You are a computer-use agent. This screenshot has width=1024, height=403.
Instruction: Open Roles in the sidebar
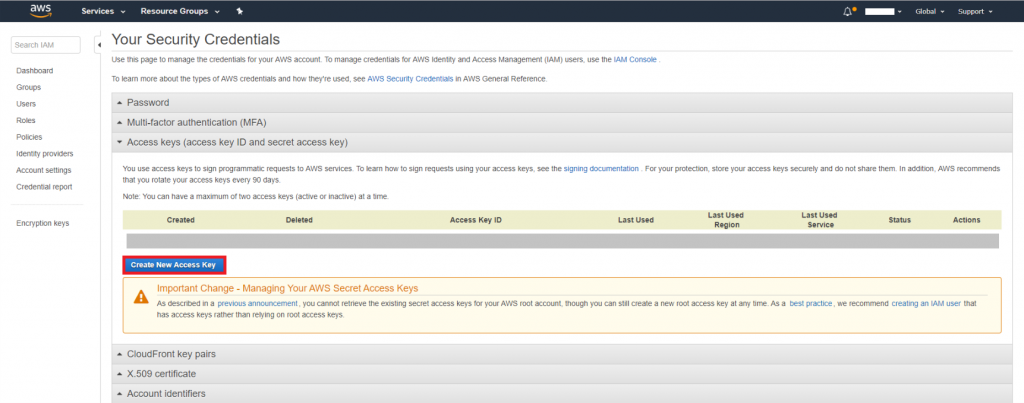coord(26,121)
